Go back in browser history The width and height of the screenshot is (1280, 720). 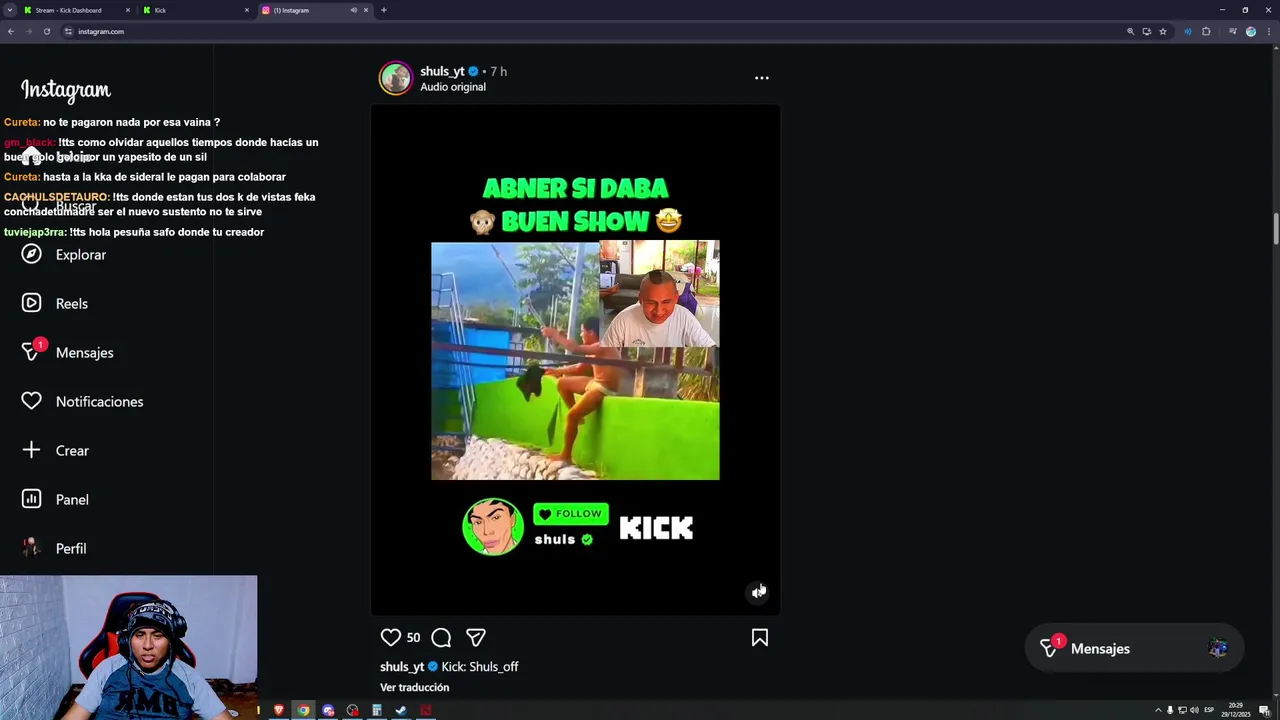pyautogui.click(x=10, y=31)
